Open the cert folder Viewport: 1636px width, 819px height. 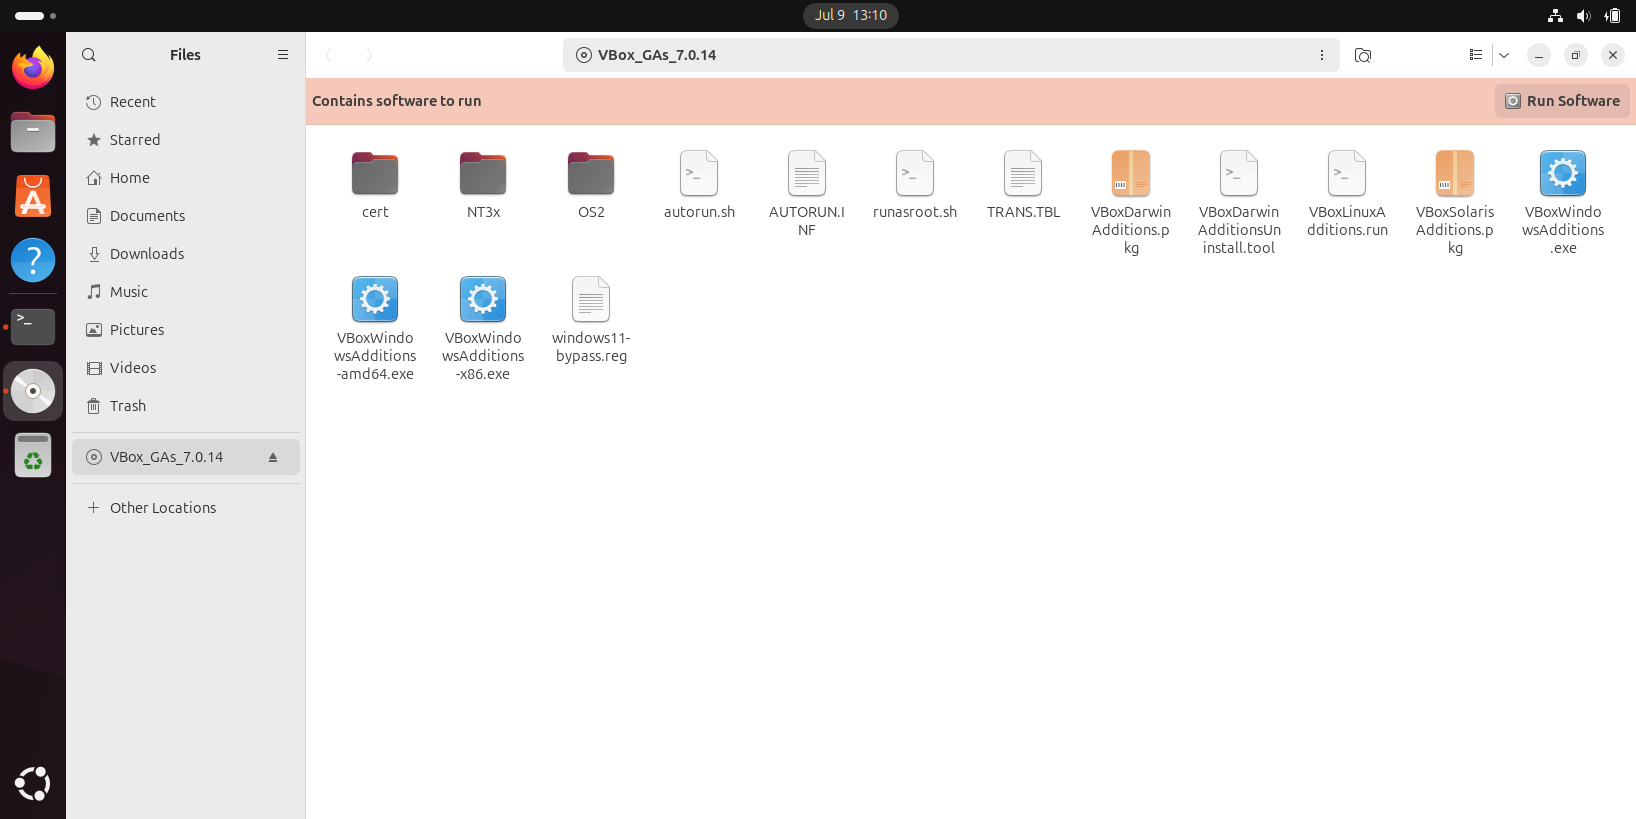coord(375,185)
